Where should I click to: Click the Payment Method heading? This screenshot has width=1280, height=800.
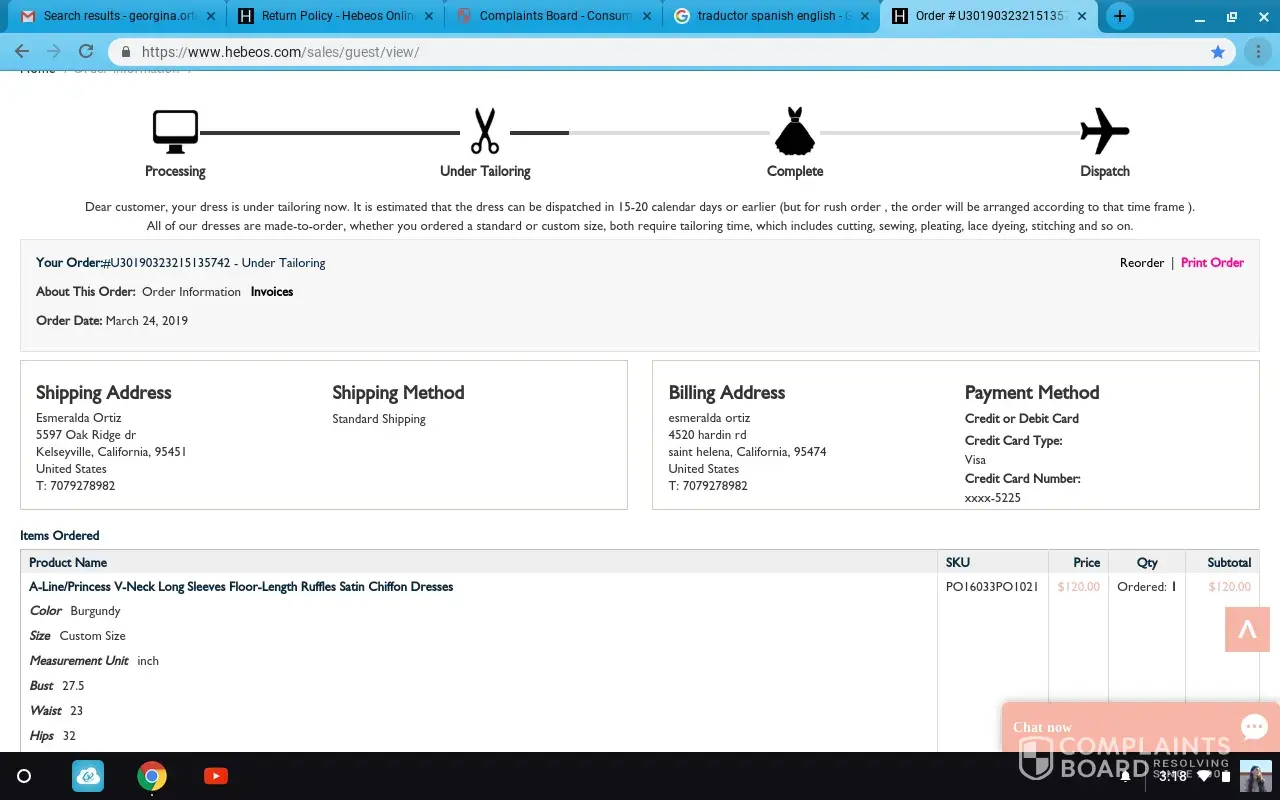click(1032, 393)
